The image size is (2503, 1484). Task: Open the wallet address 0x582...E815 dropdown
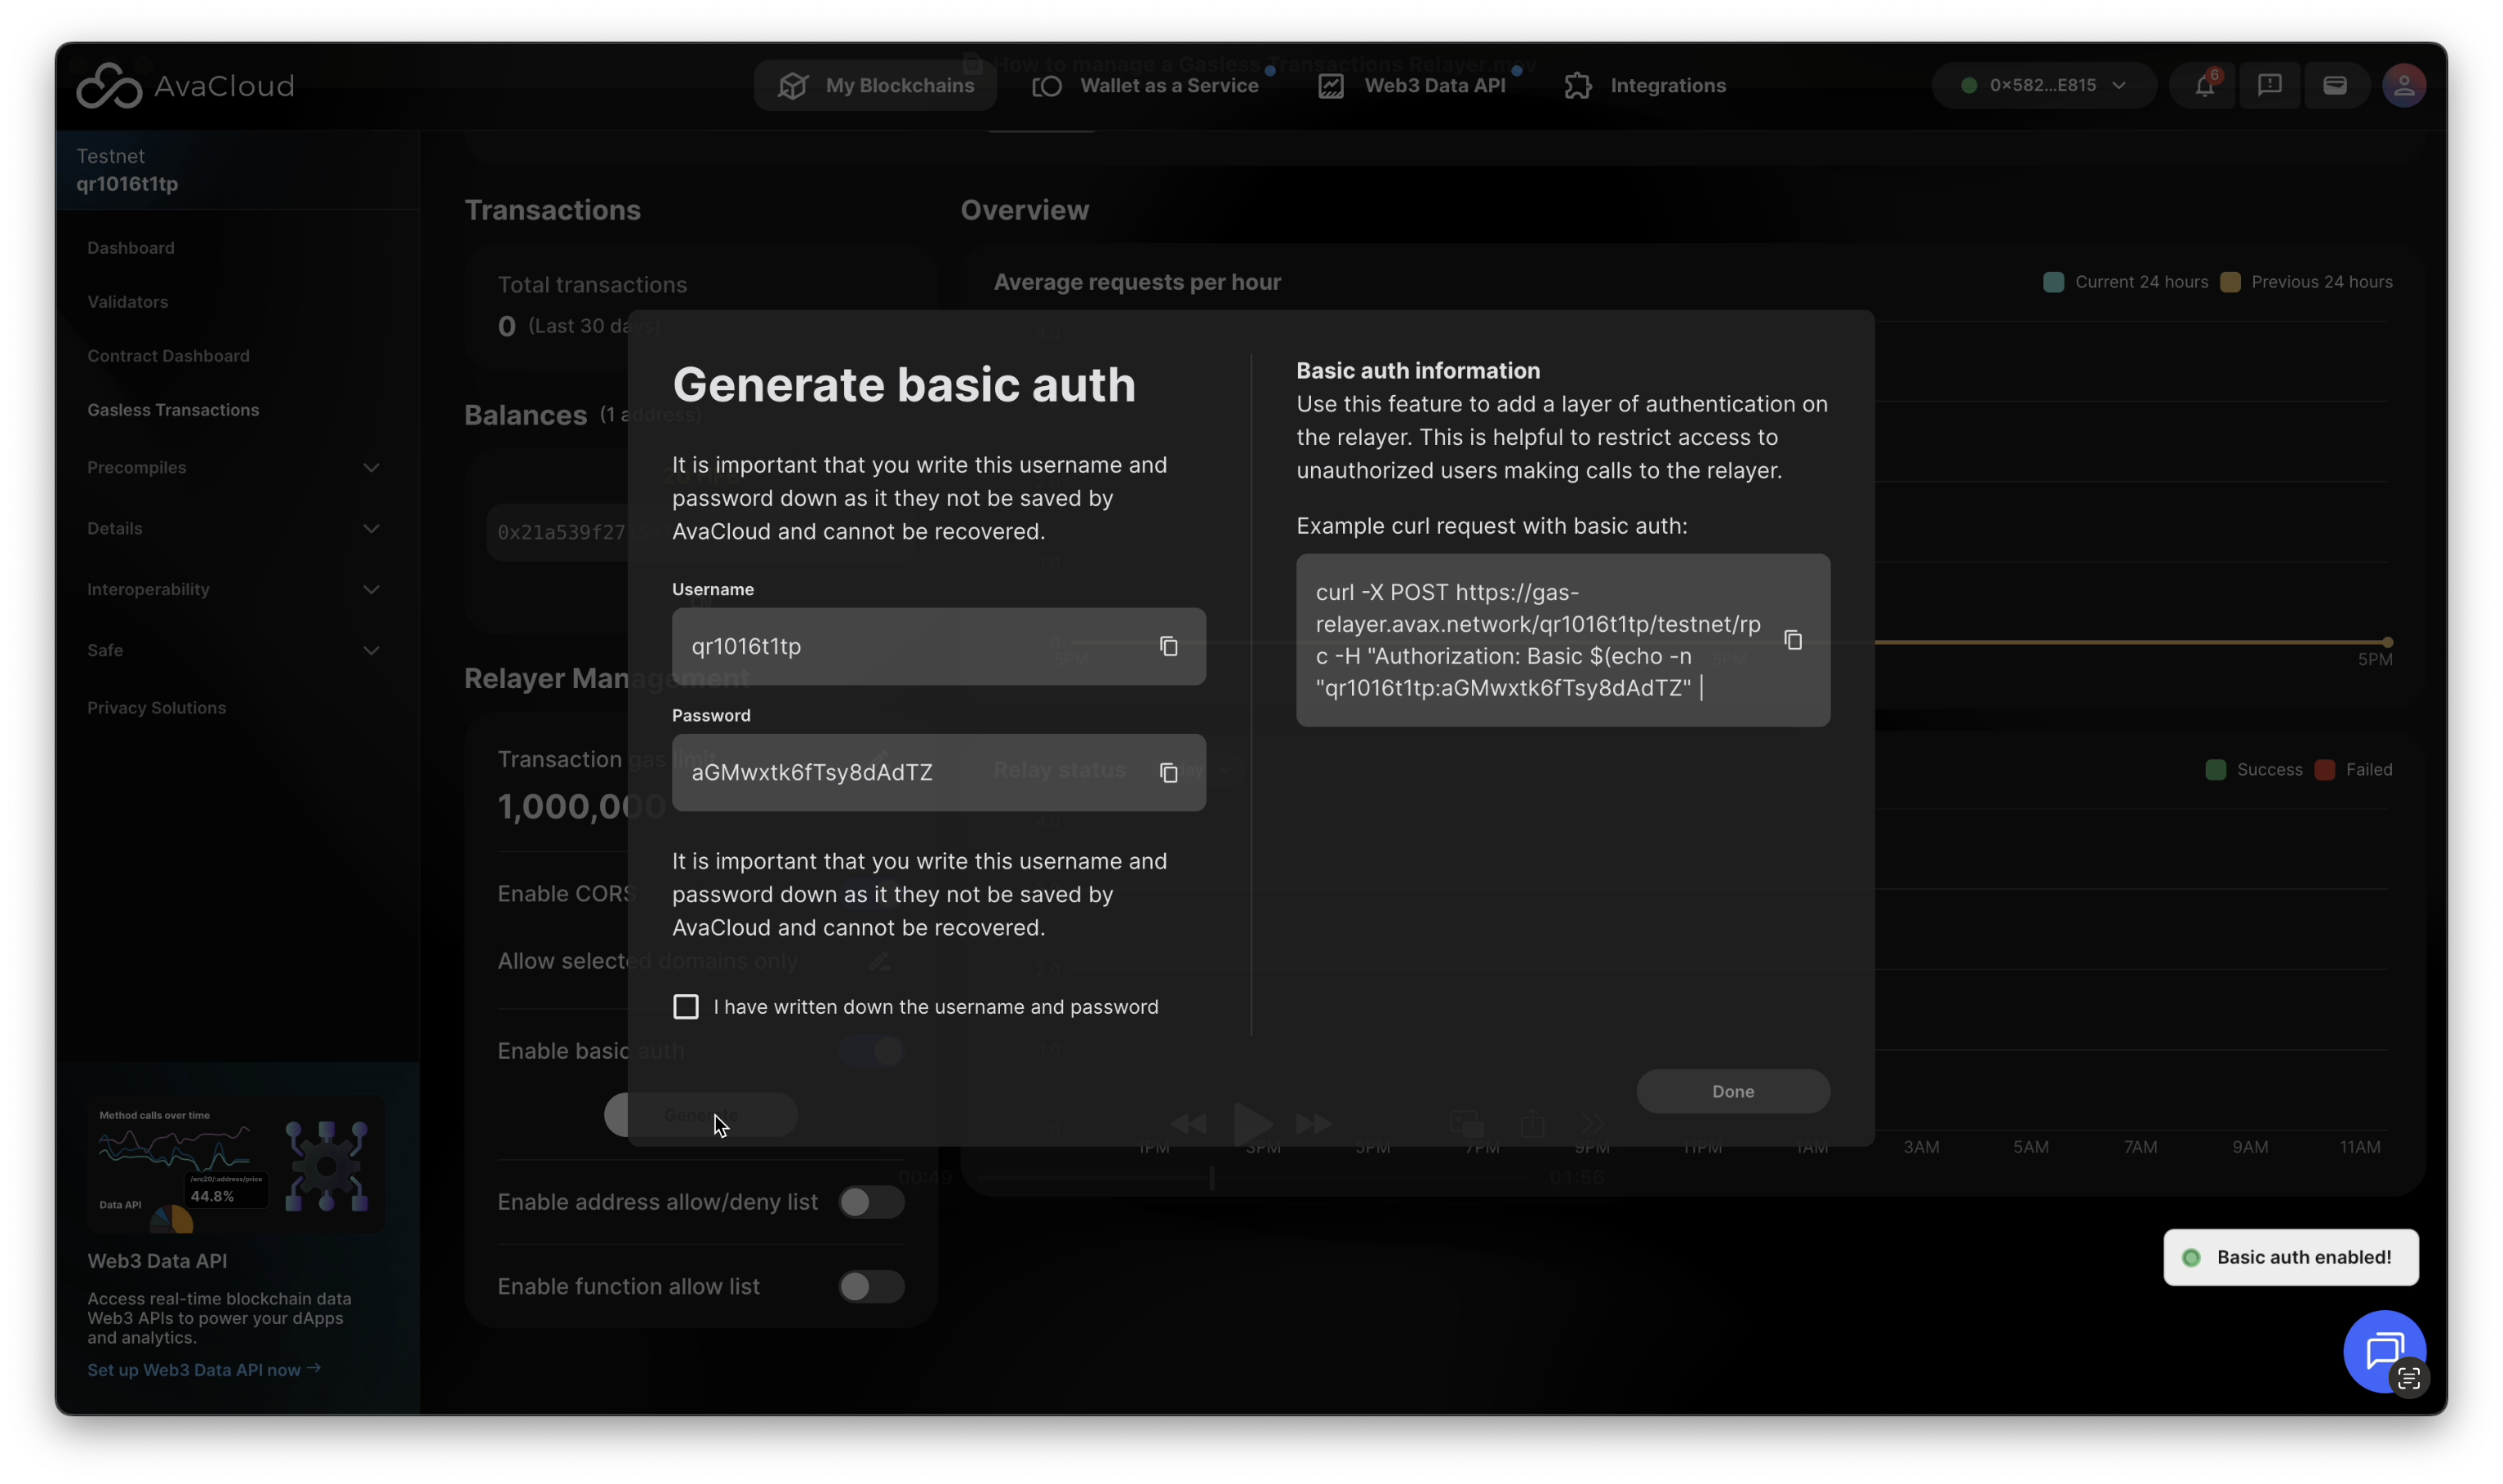pyautogui.click(x=2043, y=86)
